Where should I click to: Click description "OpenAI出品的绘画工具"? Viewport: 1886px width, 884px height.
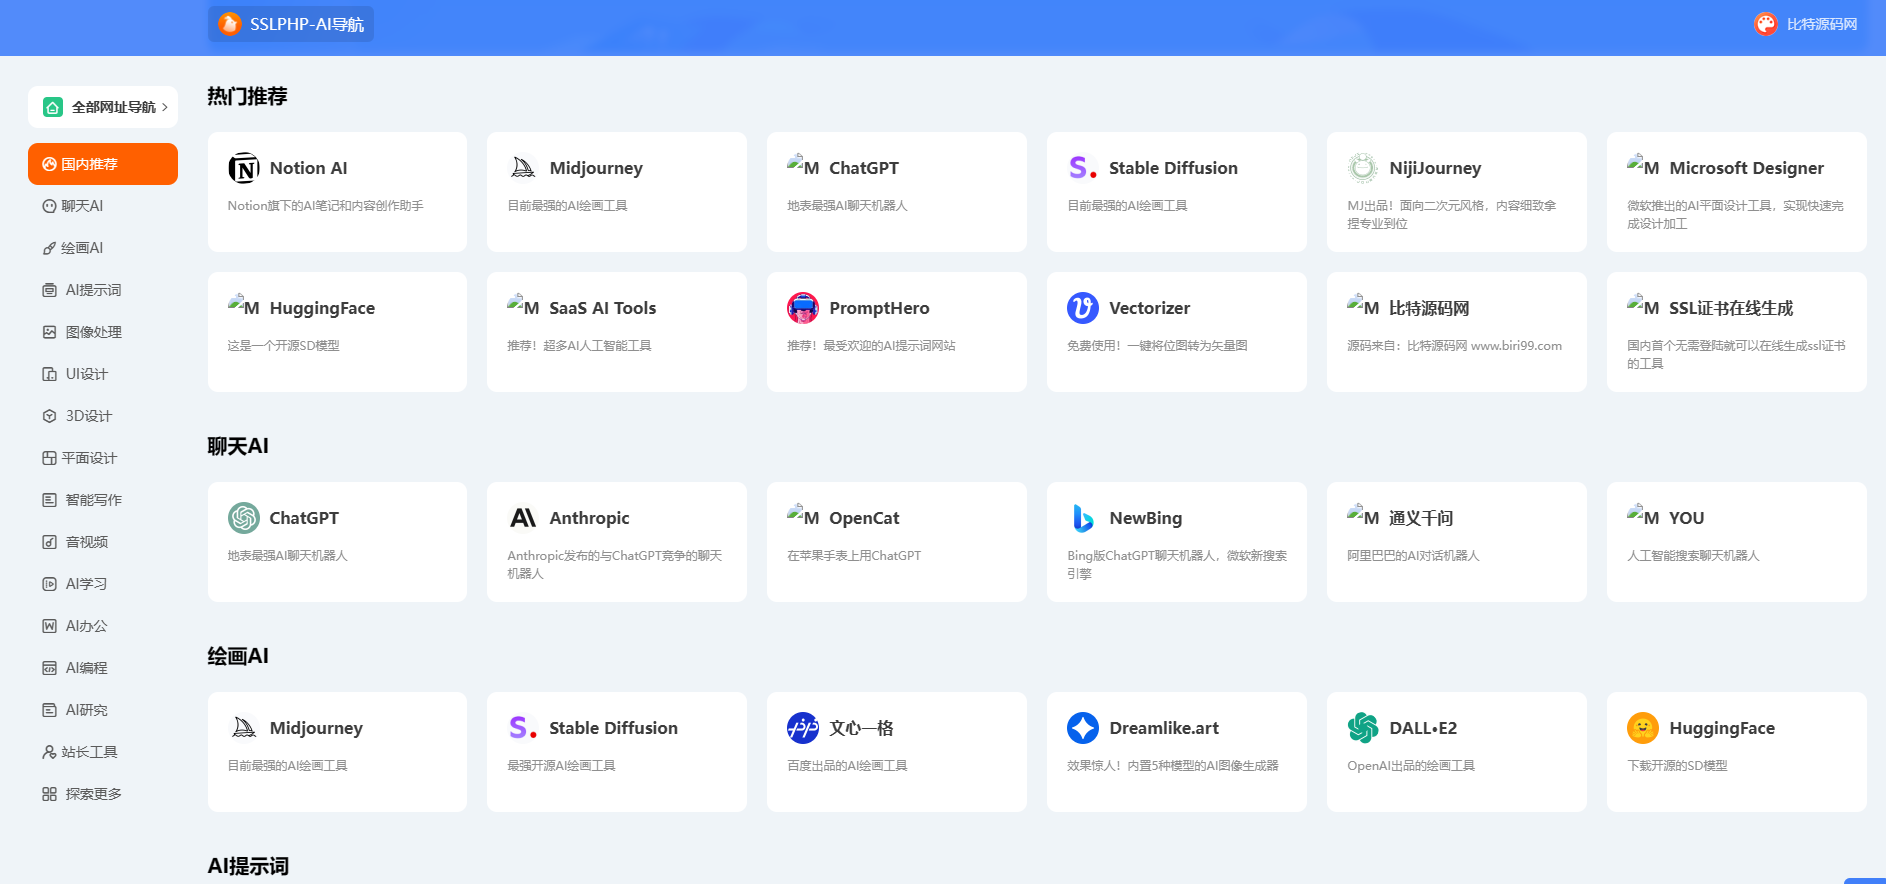click(1411, 766)
